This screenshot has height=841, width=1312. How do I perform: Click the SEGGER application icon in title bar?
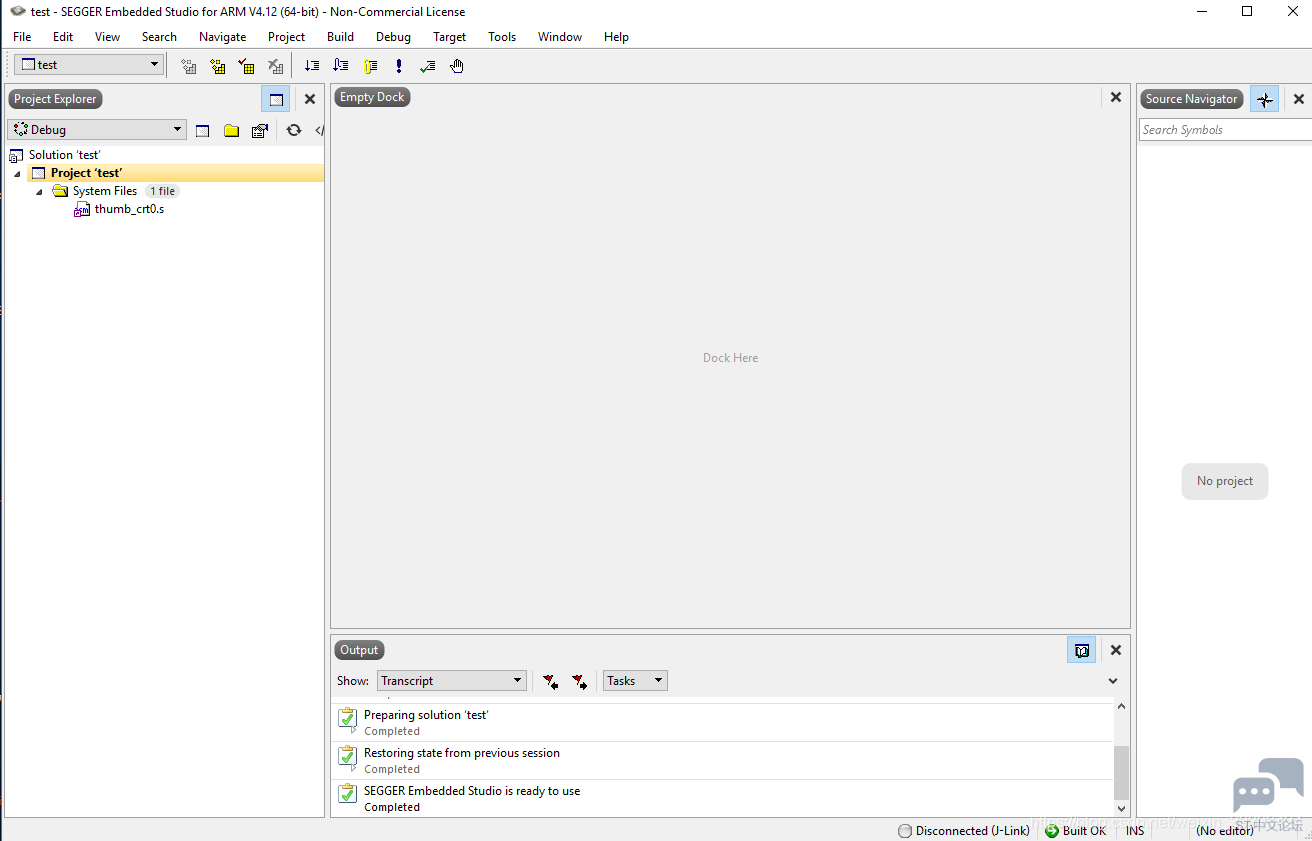[18, 12]
